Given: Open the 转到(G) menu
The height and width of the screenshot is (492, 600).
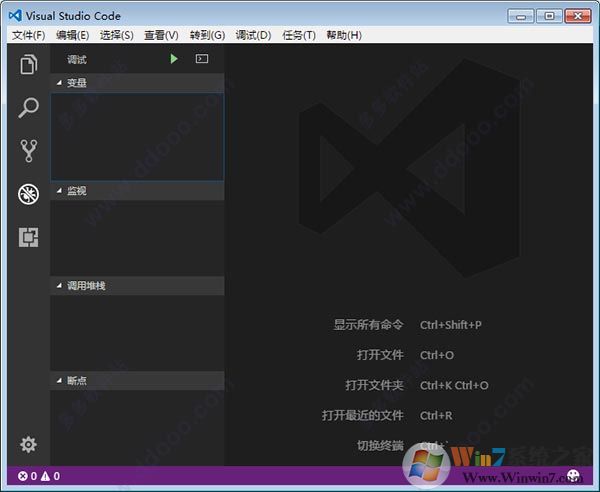Looking at the screenshot, I should click(207, 36).
